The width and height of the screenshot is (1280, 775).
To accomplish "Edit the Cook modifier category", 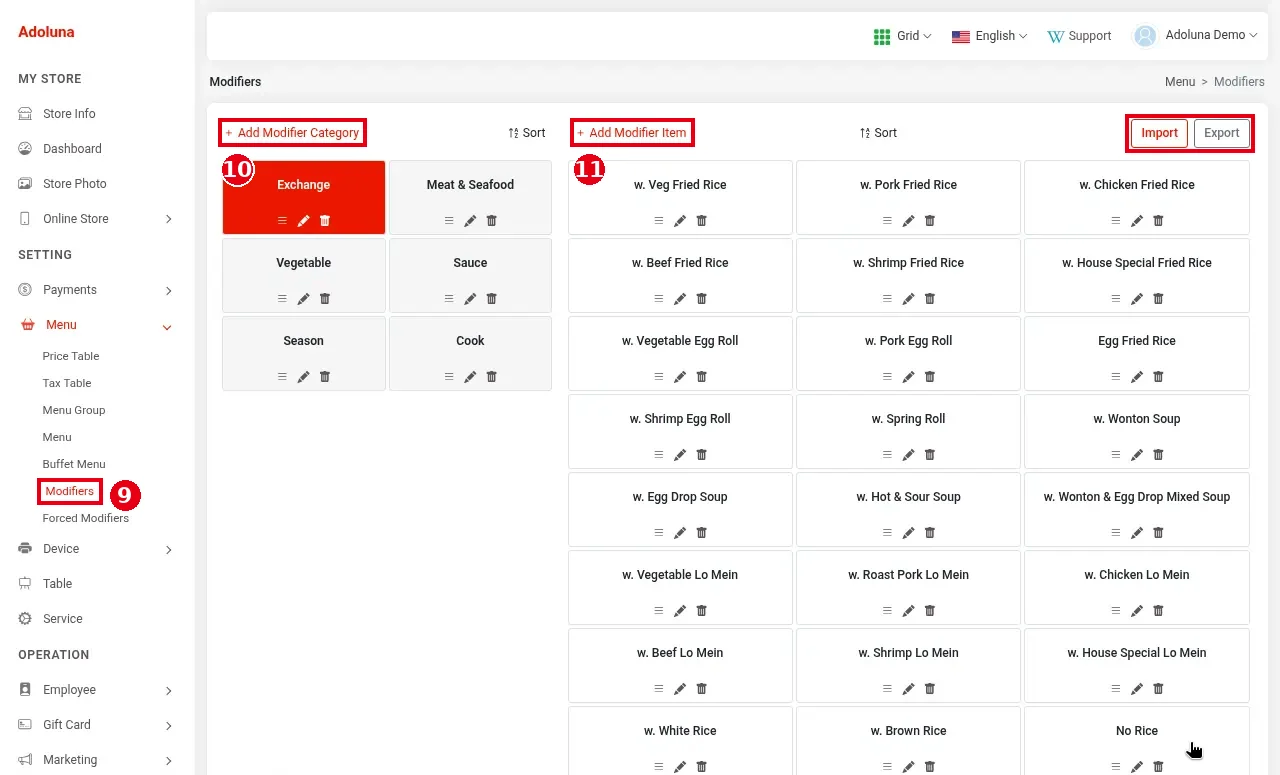I will point(470,376).
